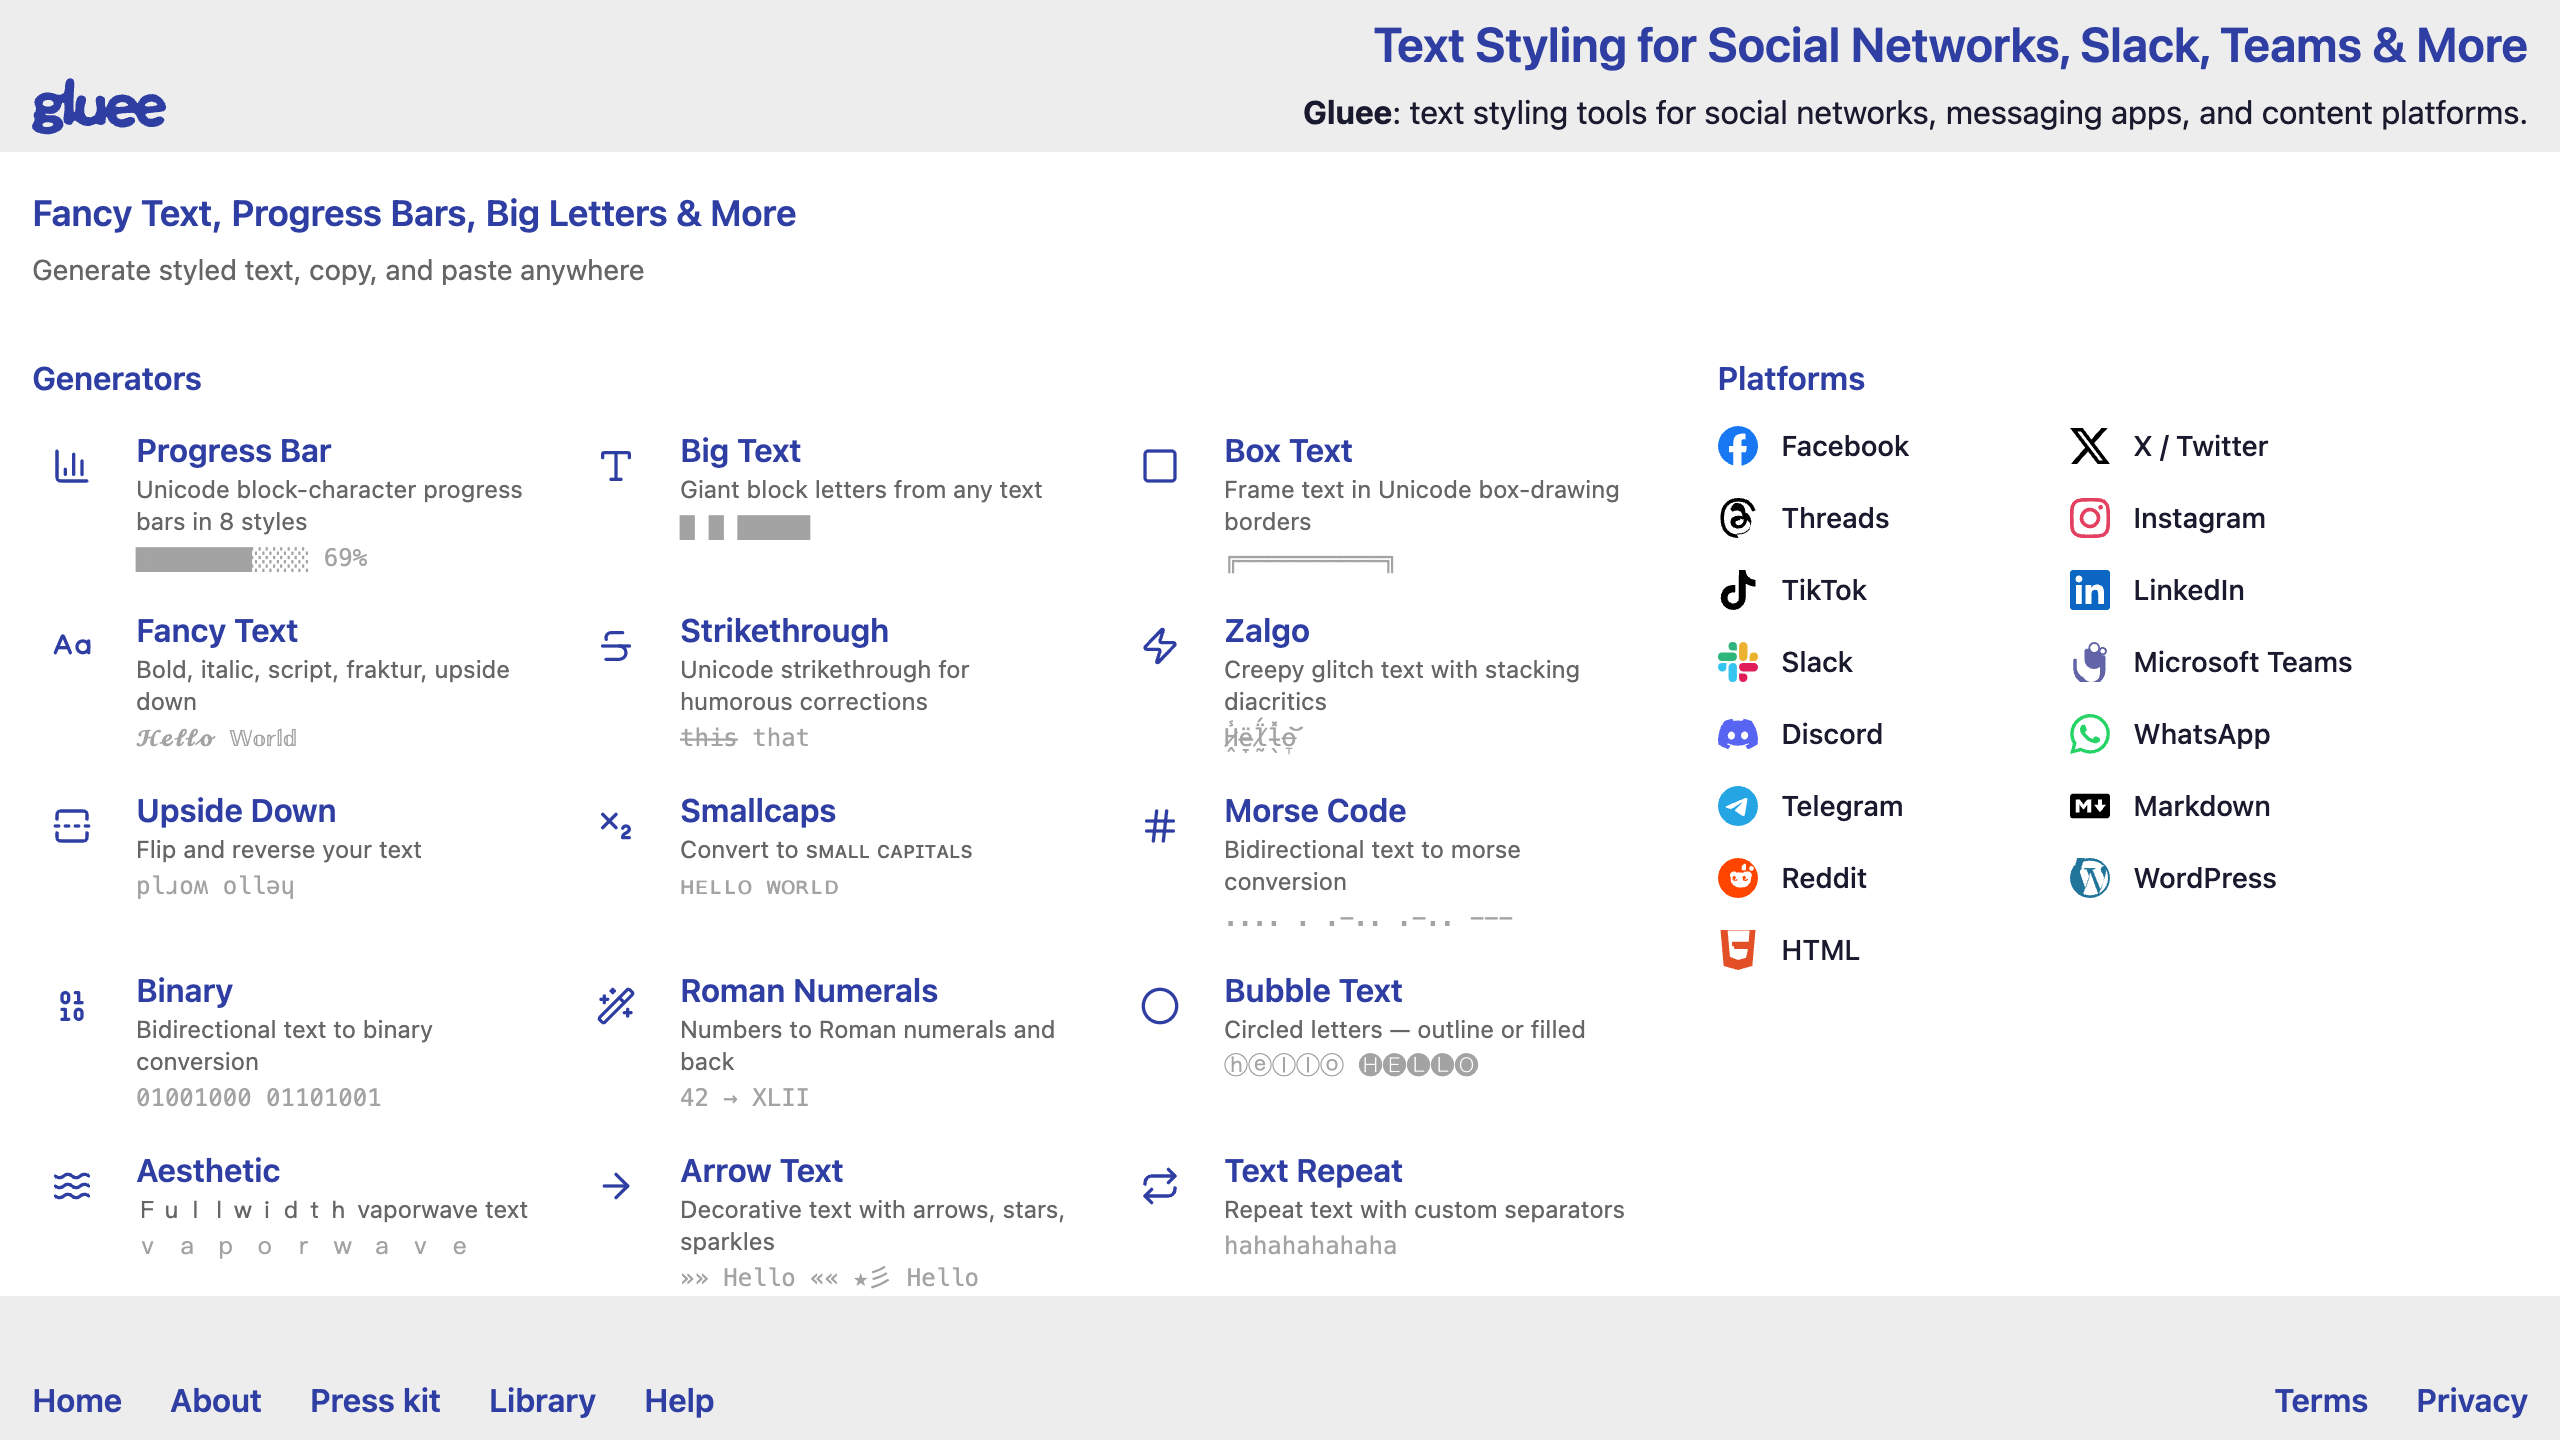Click the '01001000 01101001' binary sample text
2560x1440 pixels.
pyautogui.click(x=259, y=1097)
